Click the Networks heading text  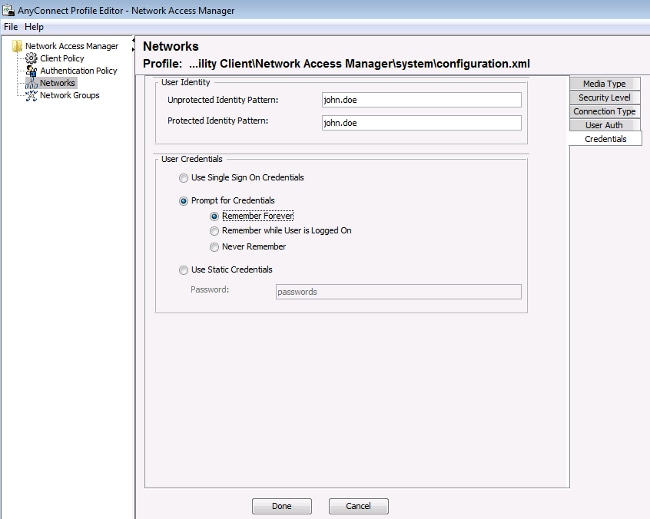tap(171, 46)
